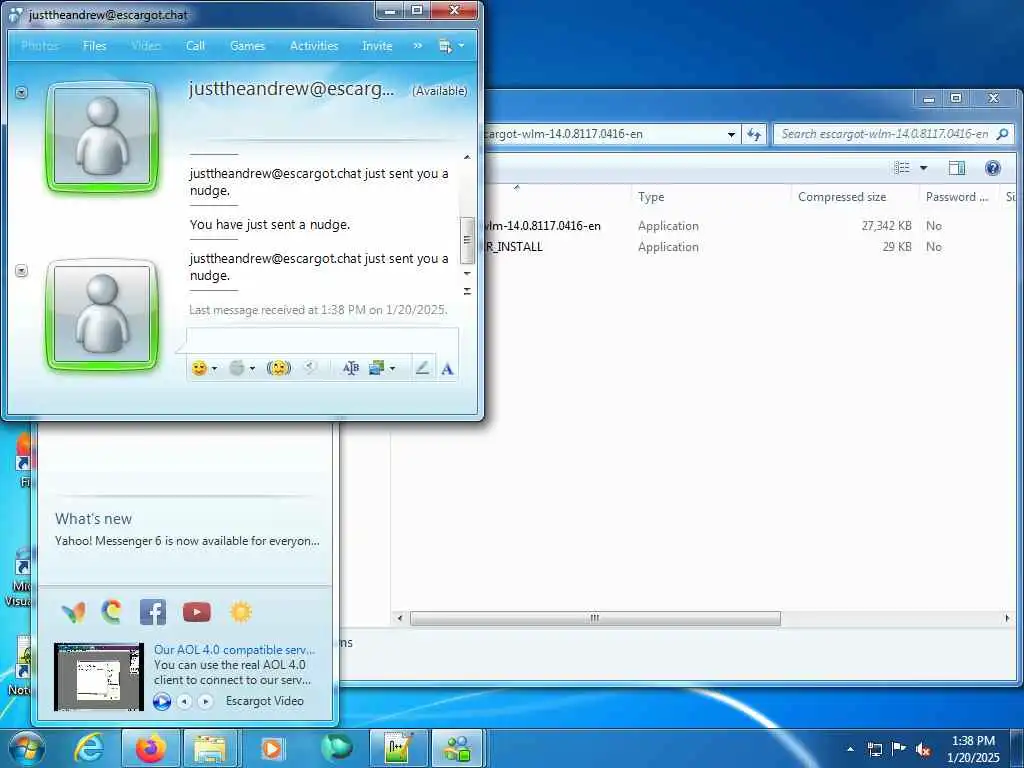
Task: Click the weather sun icon
Action: (240, 612)
